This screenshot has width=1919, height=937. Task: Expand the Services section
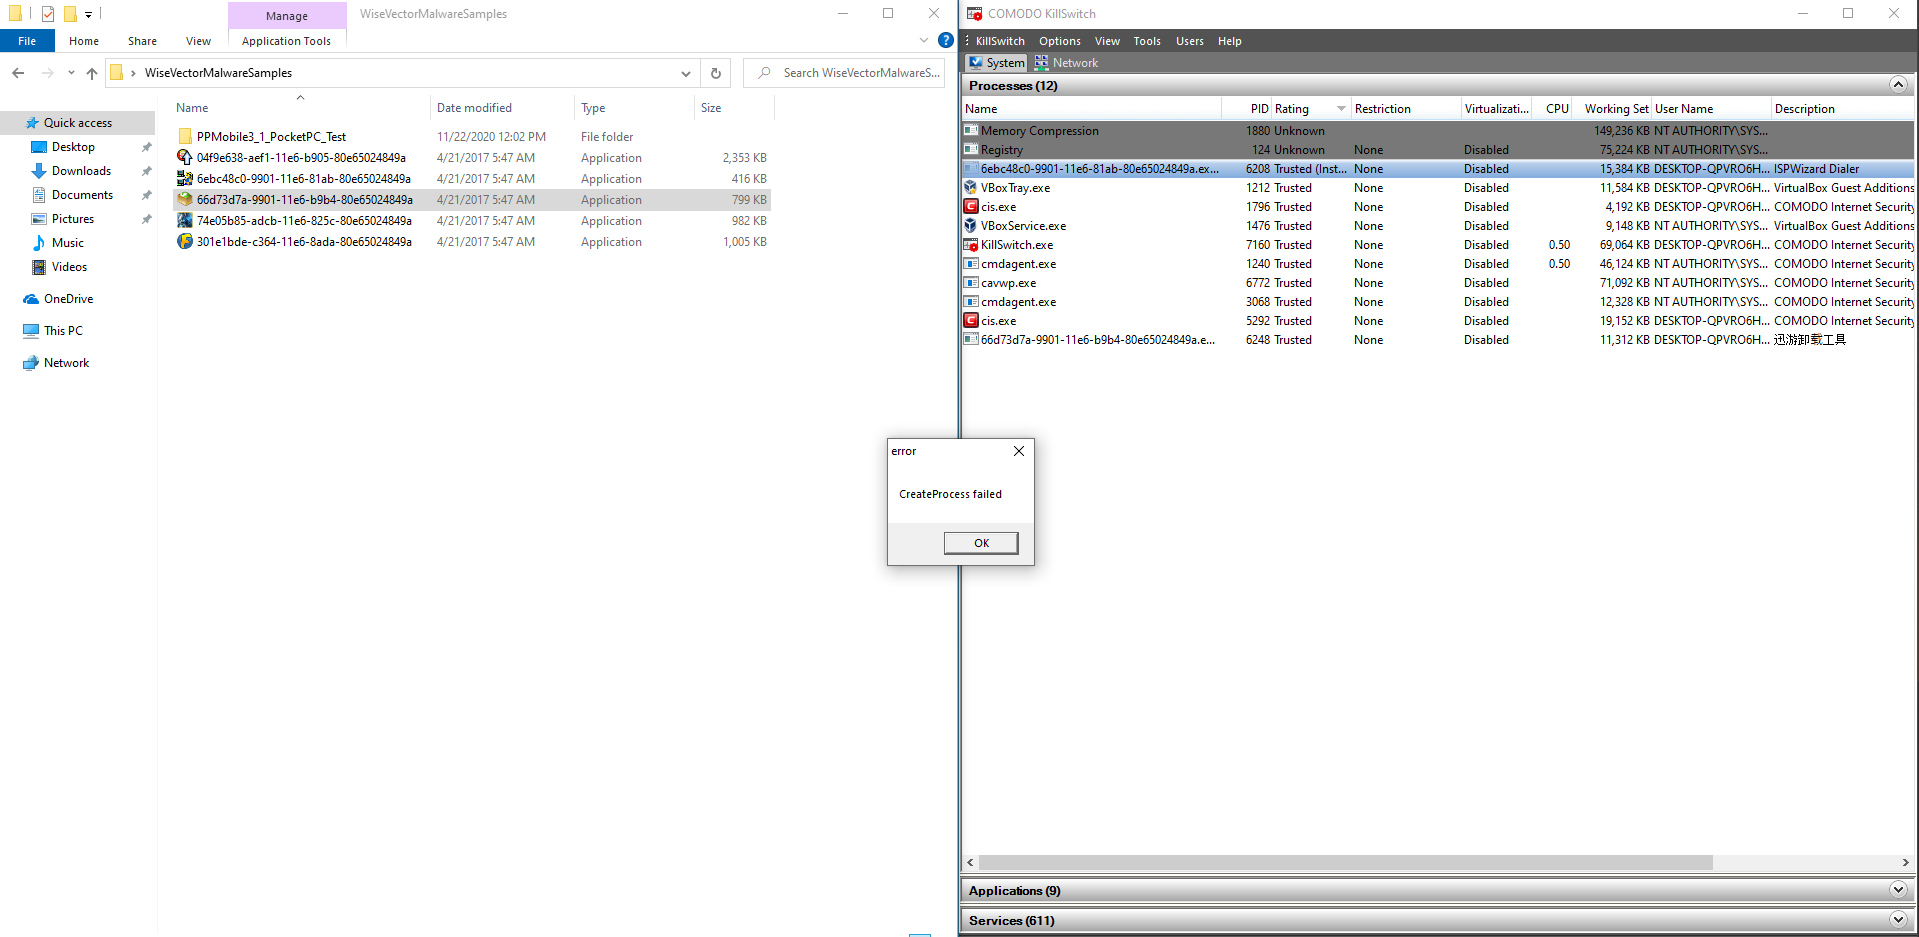point(1898,920)
